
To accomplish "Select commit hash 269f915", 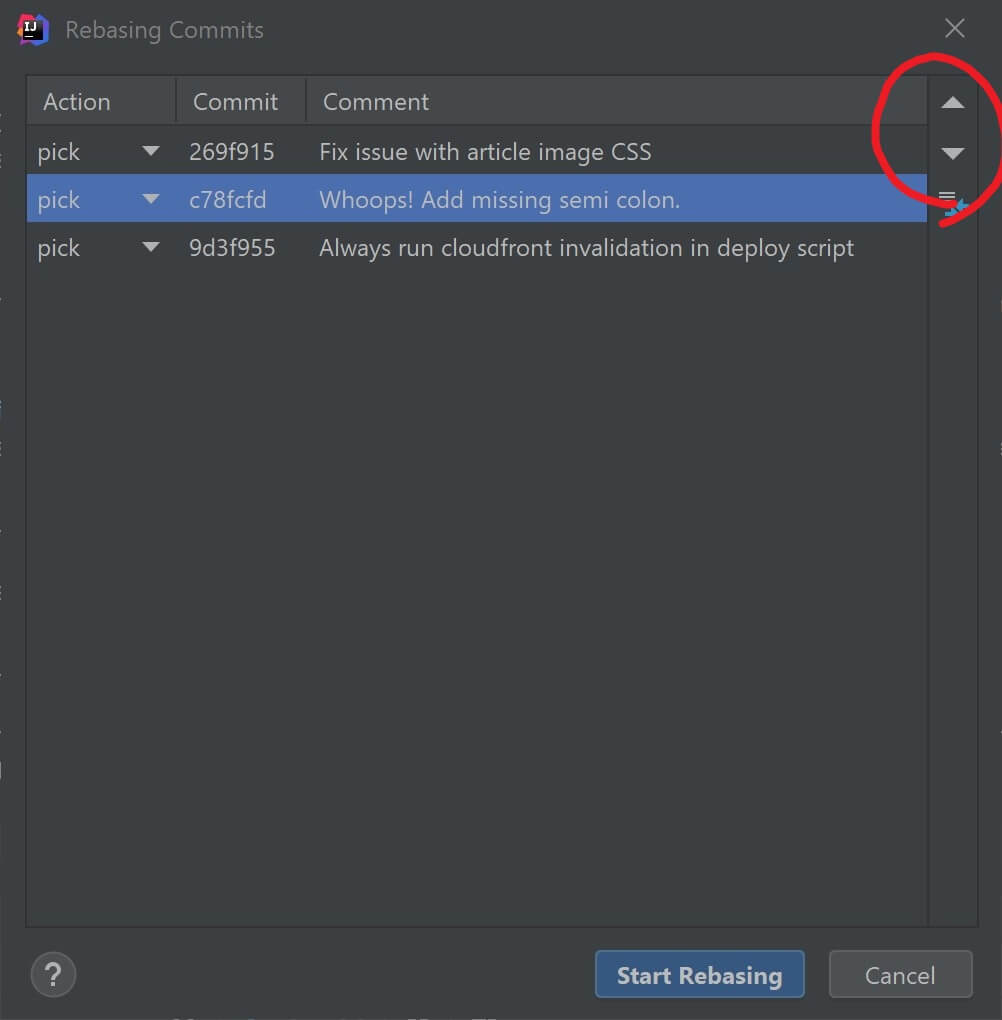I will click(232, 152).
